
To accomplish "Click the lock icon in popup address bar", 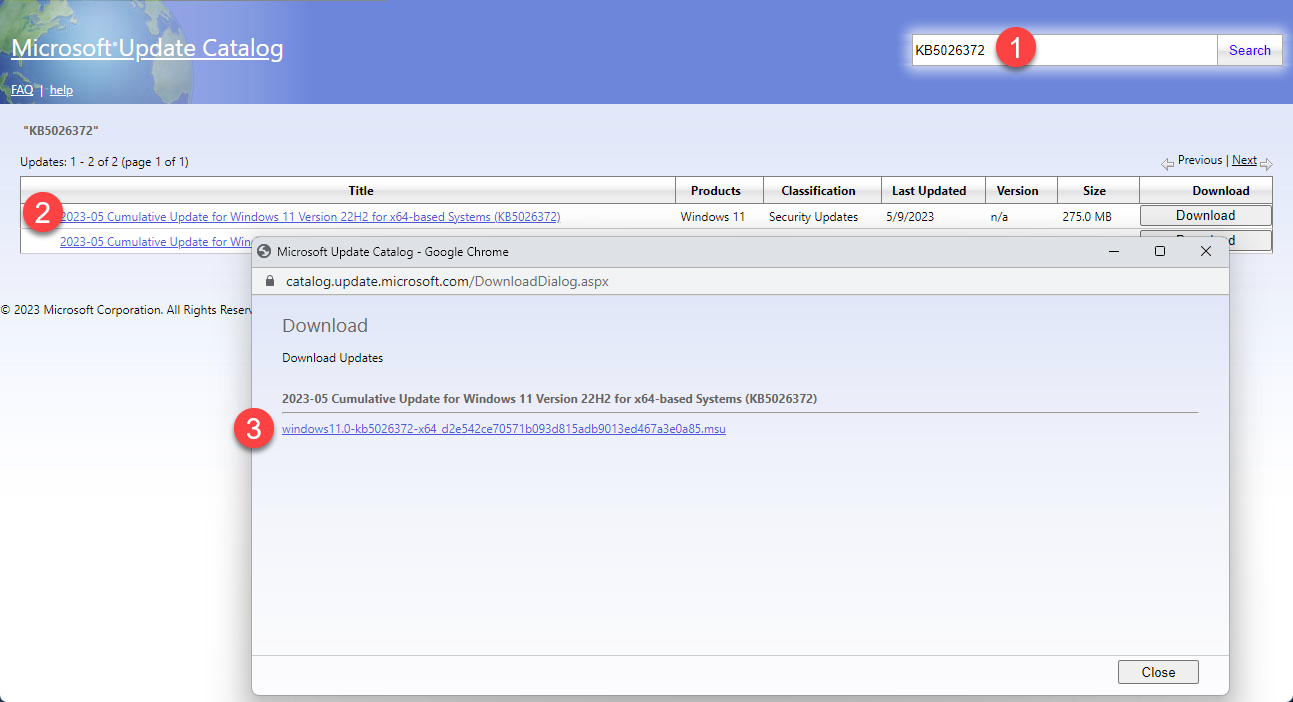I will click(x=269, y=282).
